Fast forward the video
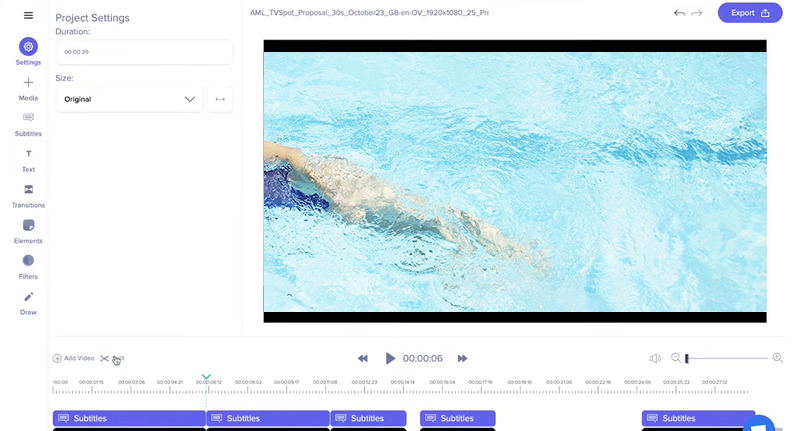 [462, 359]
